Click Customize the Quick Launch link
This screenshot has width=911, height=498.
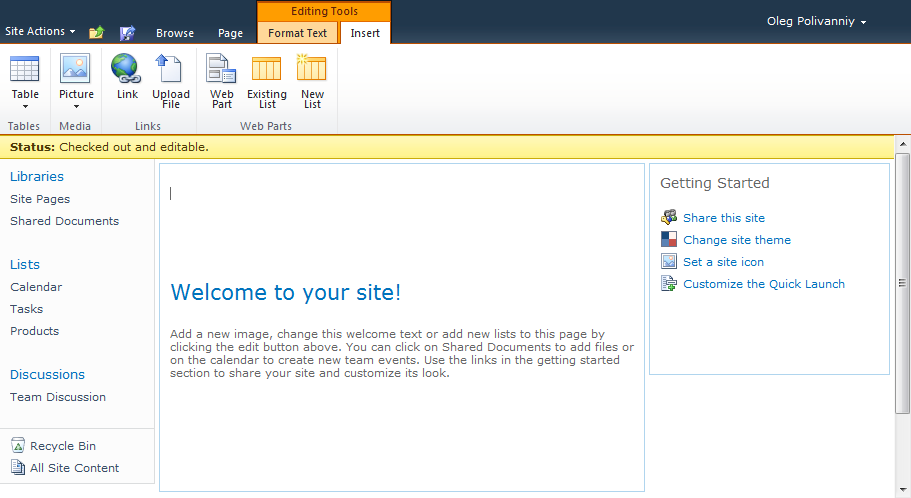tap(764, 284)
